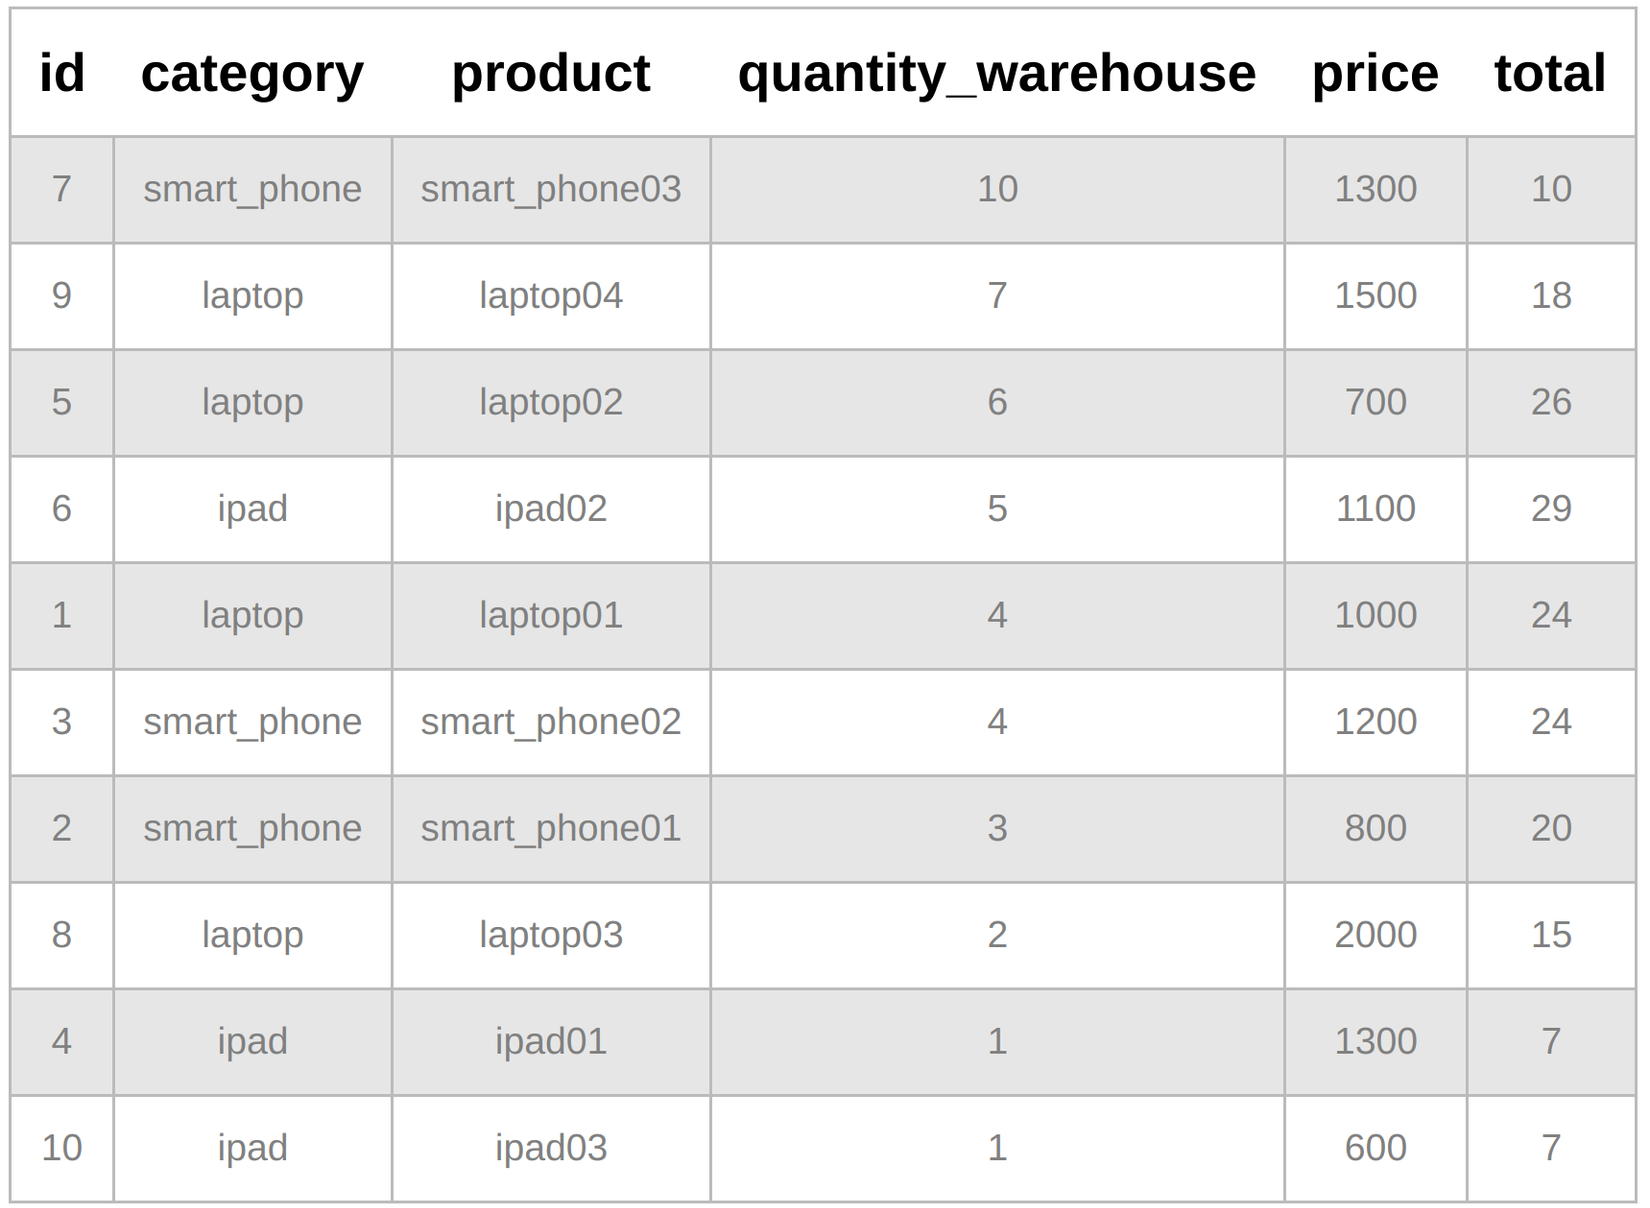This screenshot has width=1650, height=1208.
Task: Select the laptop04 product cell
Action: [550, 296]
